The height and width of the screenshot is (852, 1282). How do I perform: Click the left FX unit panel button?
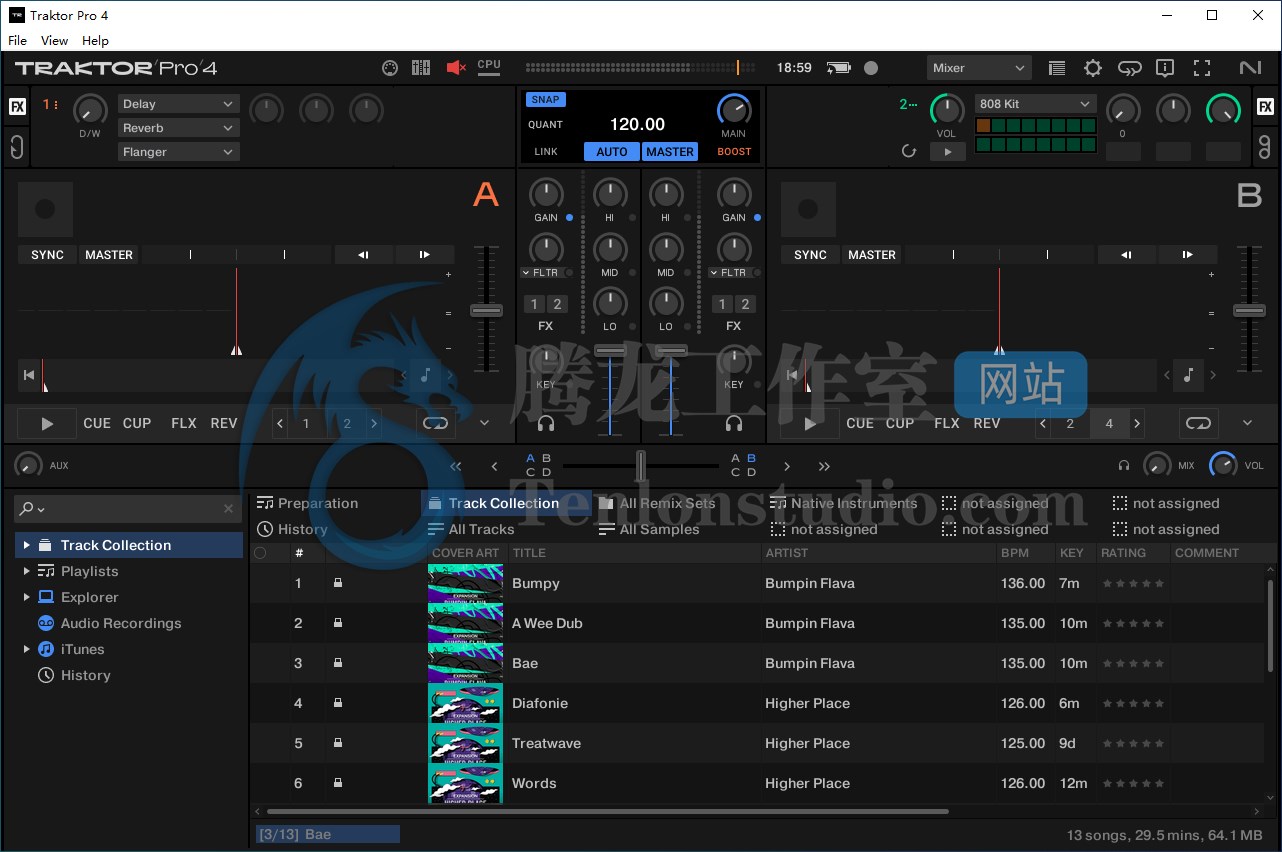coord(17,107)
